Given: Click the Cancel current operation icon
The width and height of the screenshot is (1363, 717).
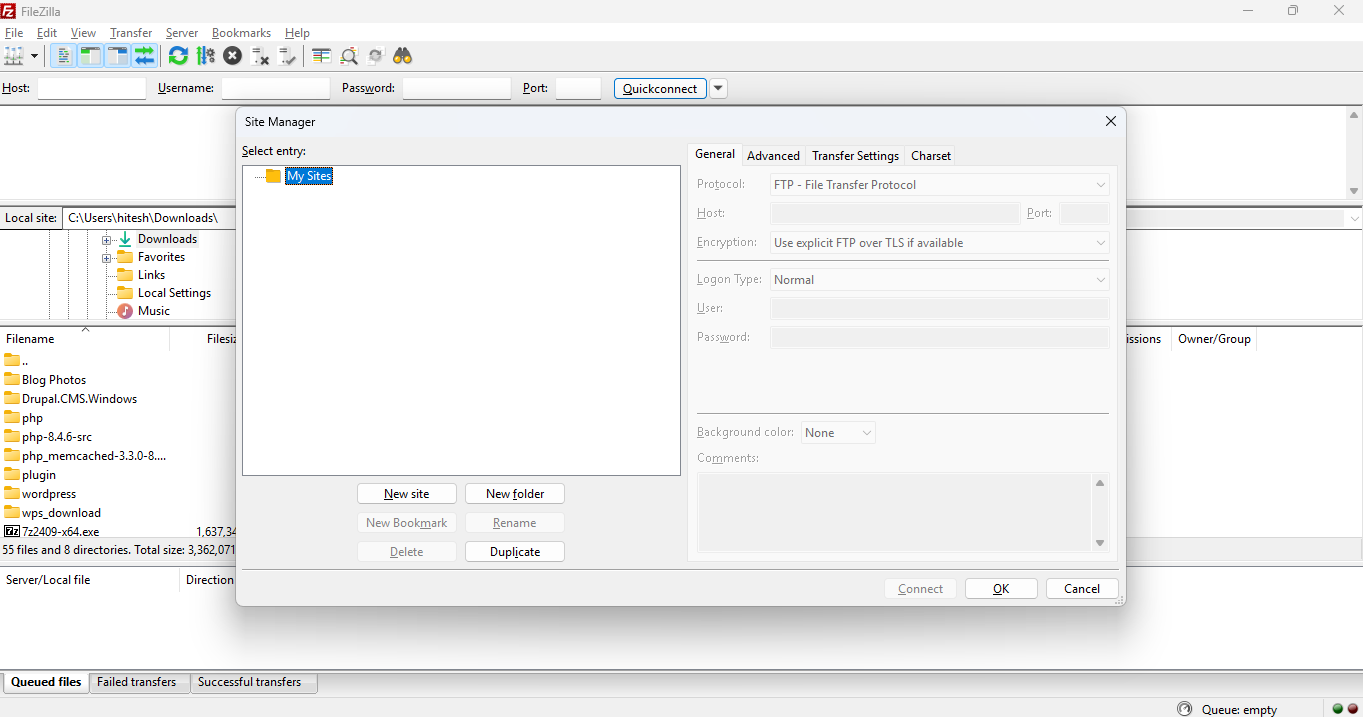Looking at the screenshot, I should (x=232, y=56).
